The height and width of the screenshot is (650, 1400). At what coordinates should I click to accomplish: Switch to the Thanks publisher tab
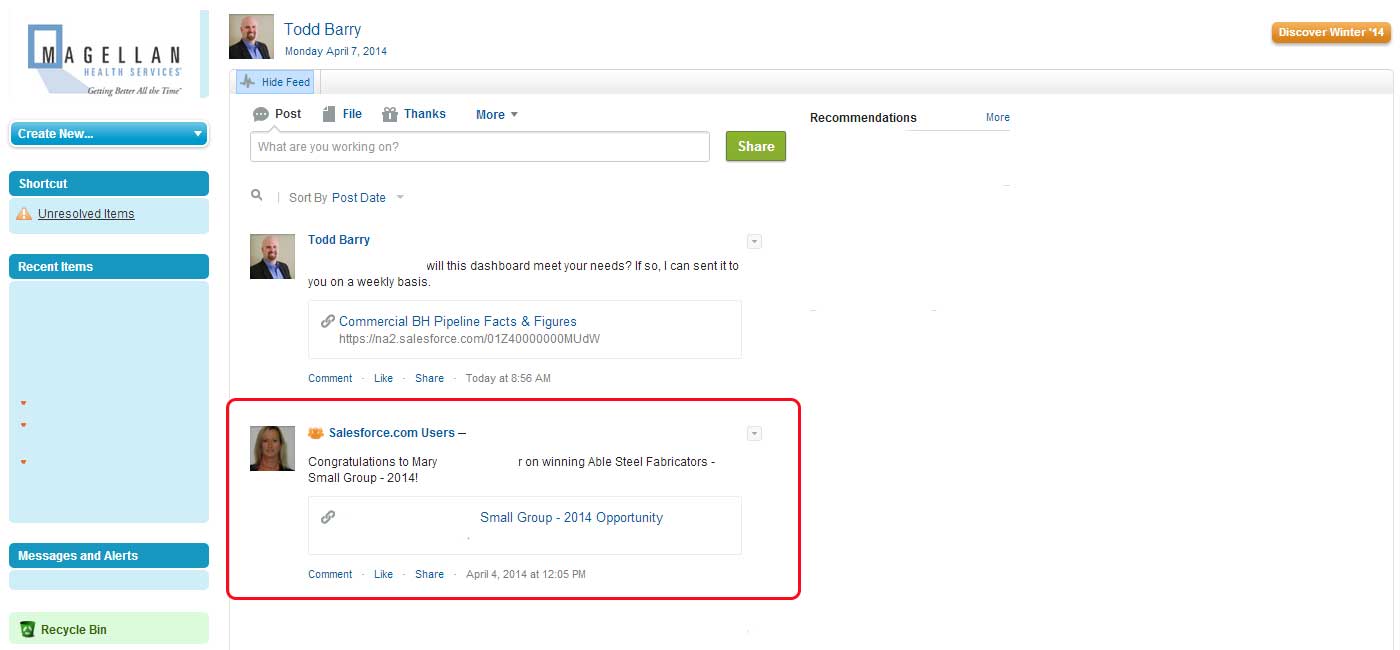point(425,114)
